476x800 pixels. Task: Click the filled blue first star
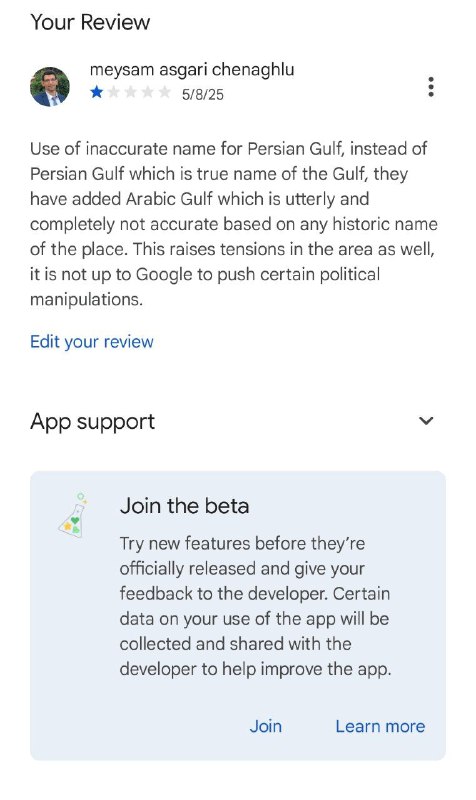point(96,92)
